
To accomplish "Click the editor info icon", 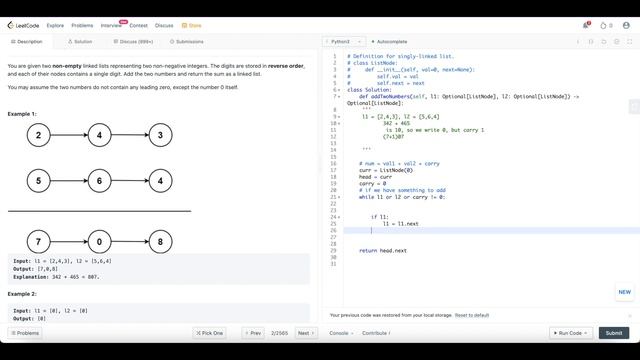I will pos(578,42).
